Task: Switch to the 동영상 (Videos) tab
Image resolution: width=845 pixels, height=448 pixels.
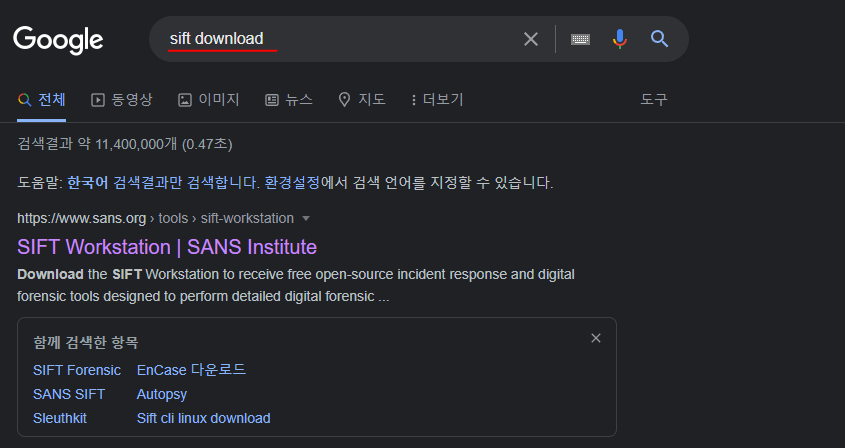Action: (121, 100)
